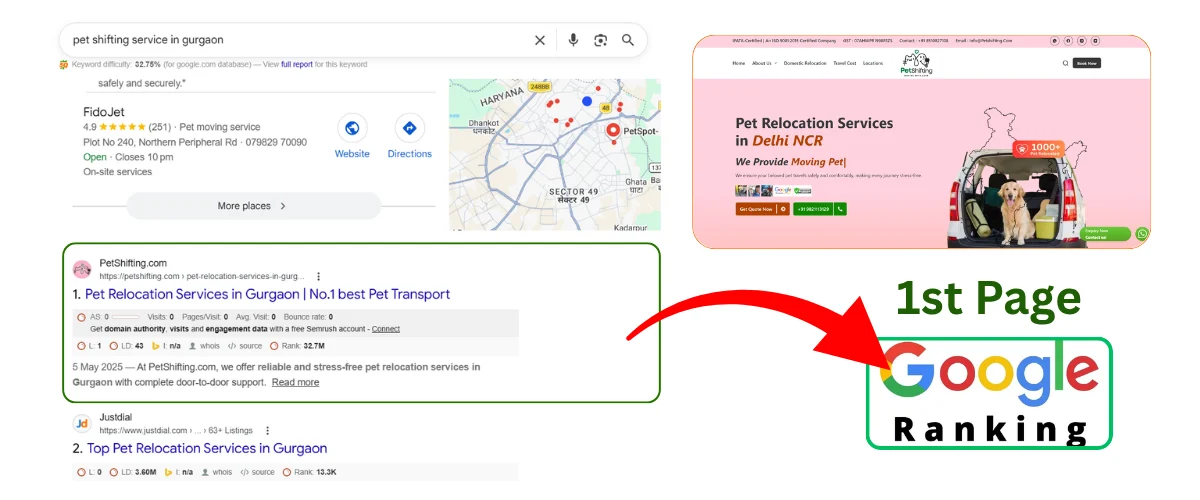Image resolution: width=1200 pixels, height=500 pixels.
Task: Click the Semrush Connect link
Action: (385, 329)
